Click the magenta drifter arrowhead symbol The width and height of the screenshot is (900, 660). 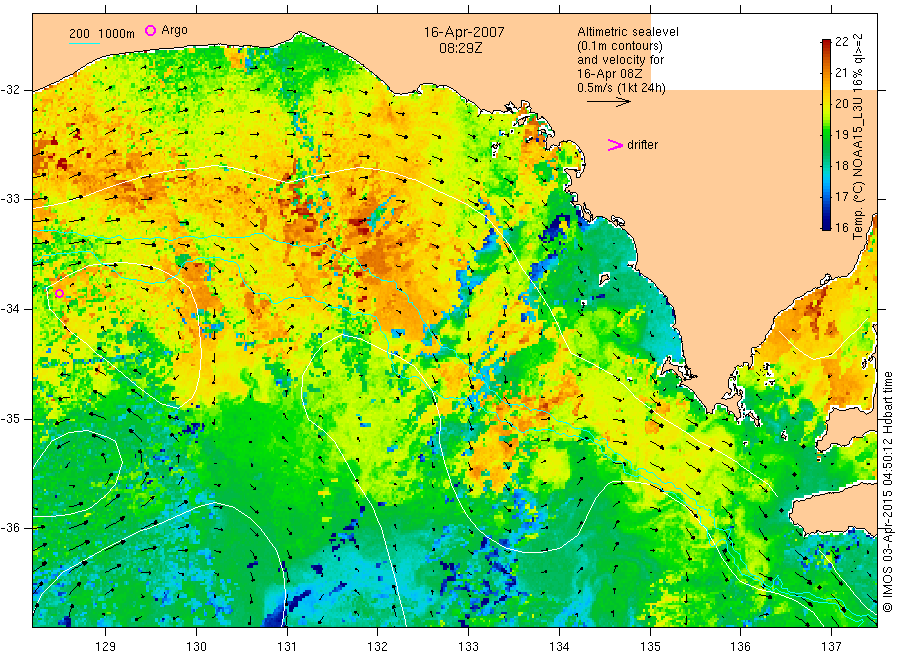click(x=615, y=145)
